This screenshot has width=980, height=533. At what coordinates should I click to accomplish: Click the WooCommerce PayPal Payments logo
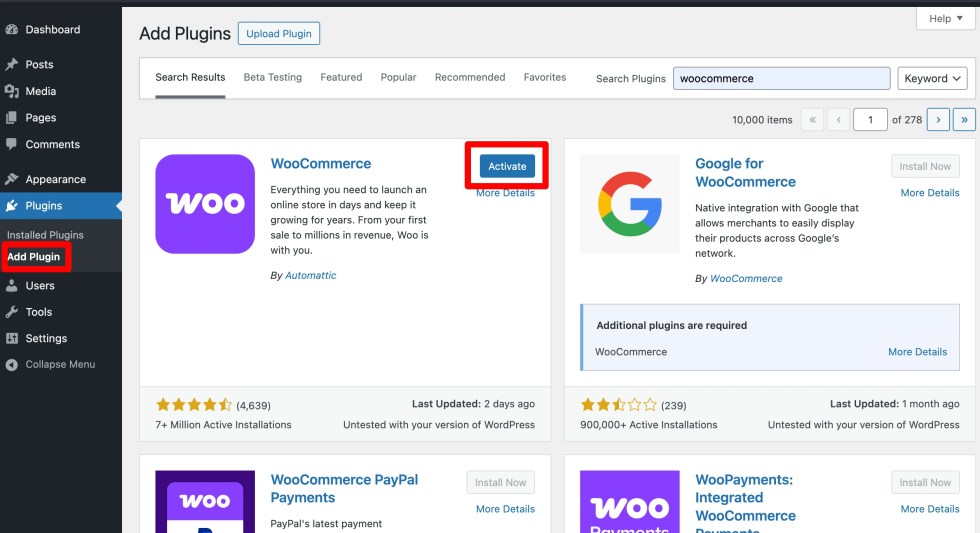205,501
